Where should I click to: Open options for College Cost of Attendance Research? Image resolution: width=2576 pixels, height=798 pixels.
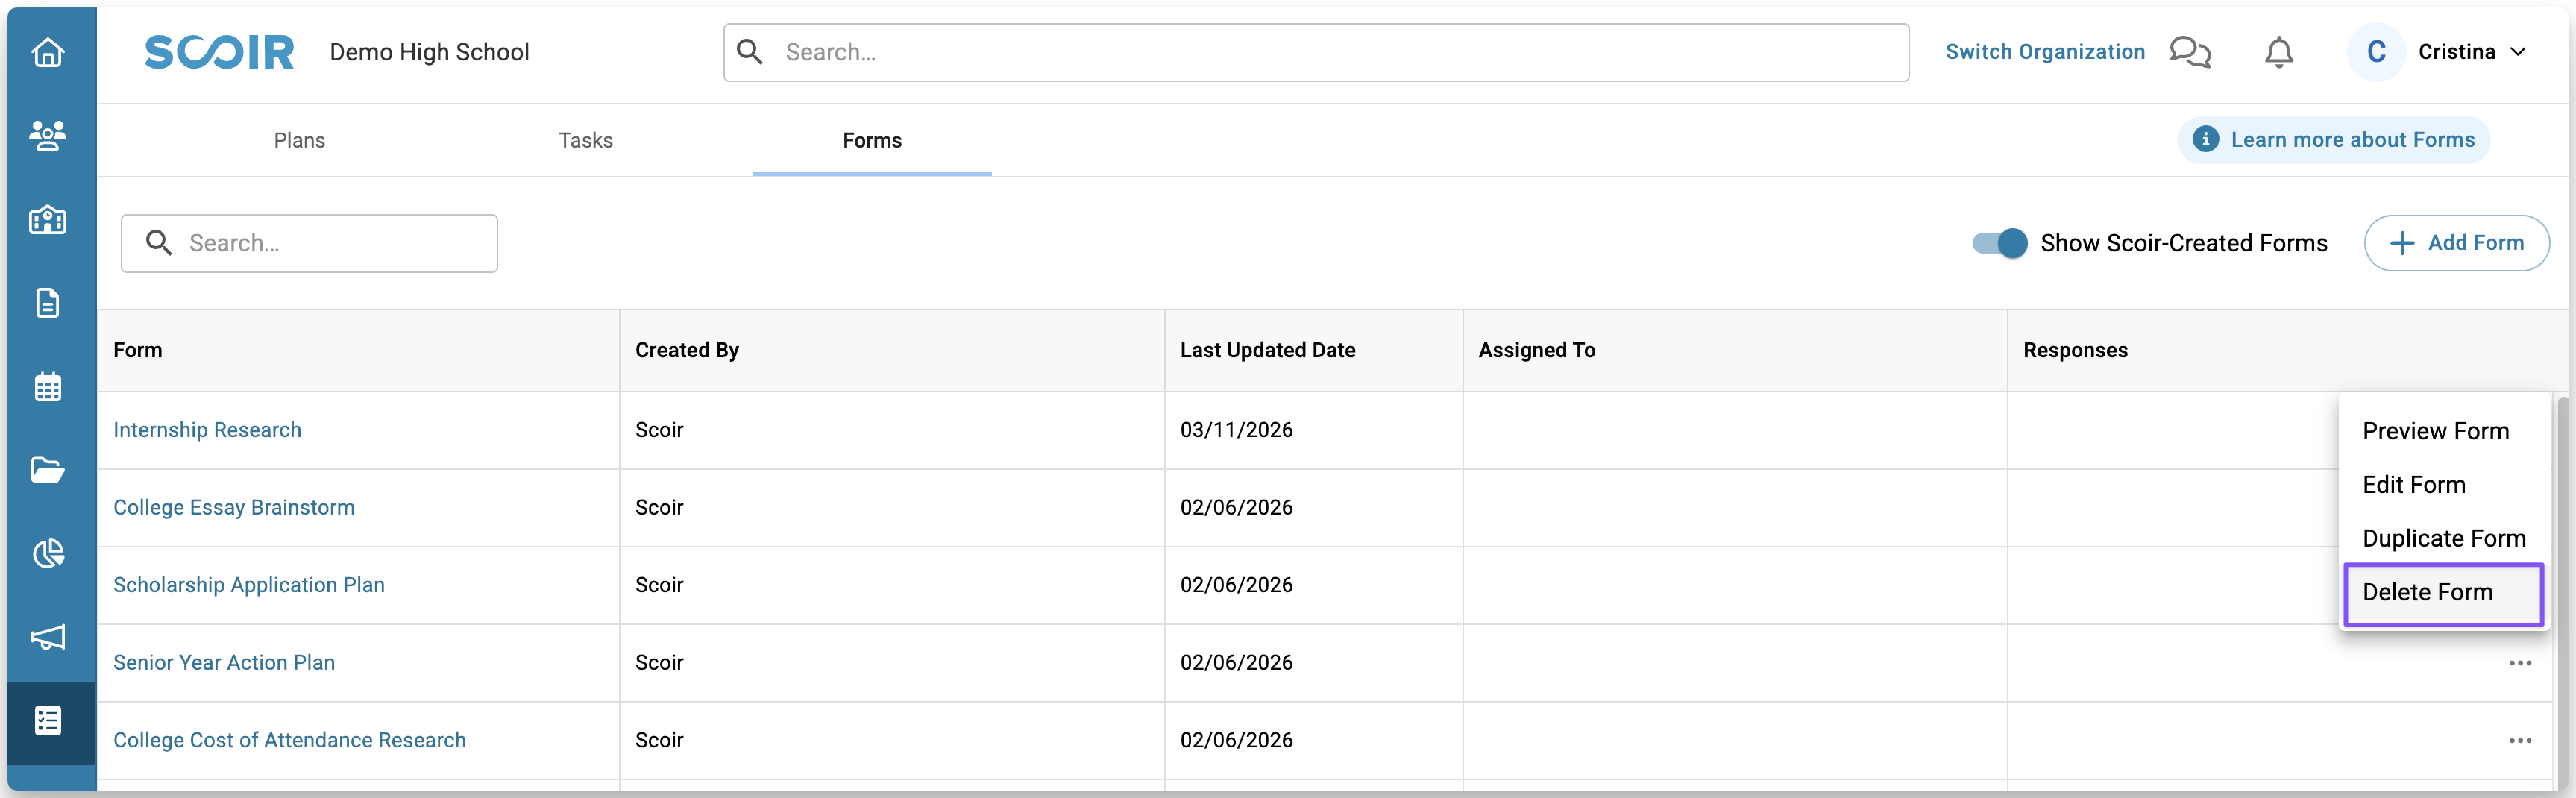point(2519,741)
